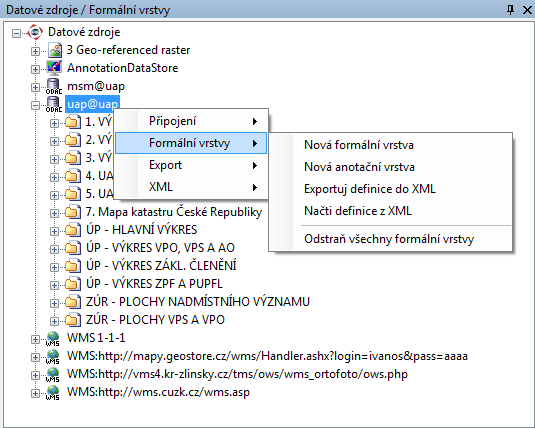The height and width of the screenshot is (428, 535).
Task: Click the ÚP - HLAVNÍ VÝKRES folder icon
Action: click(x=73, y=230)
